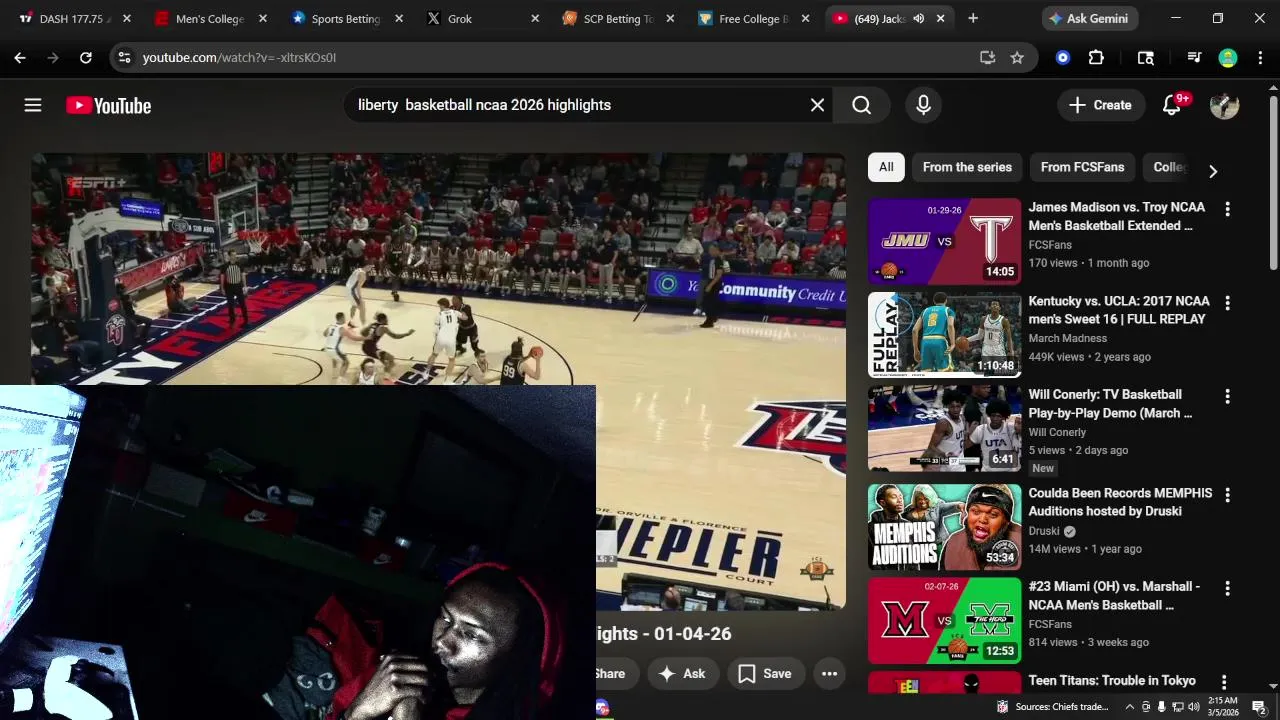Open Will Conerly play-by-play demo thumbnail
1280x720 pixels.
pos(944,429)
